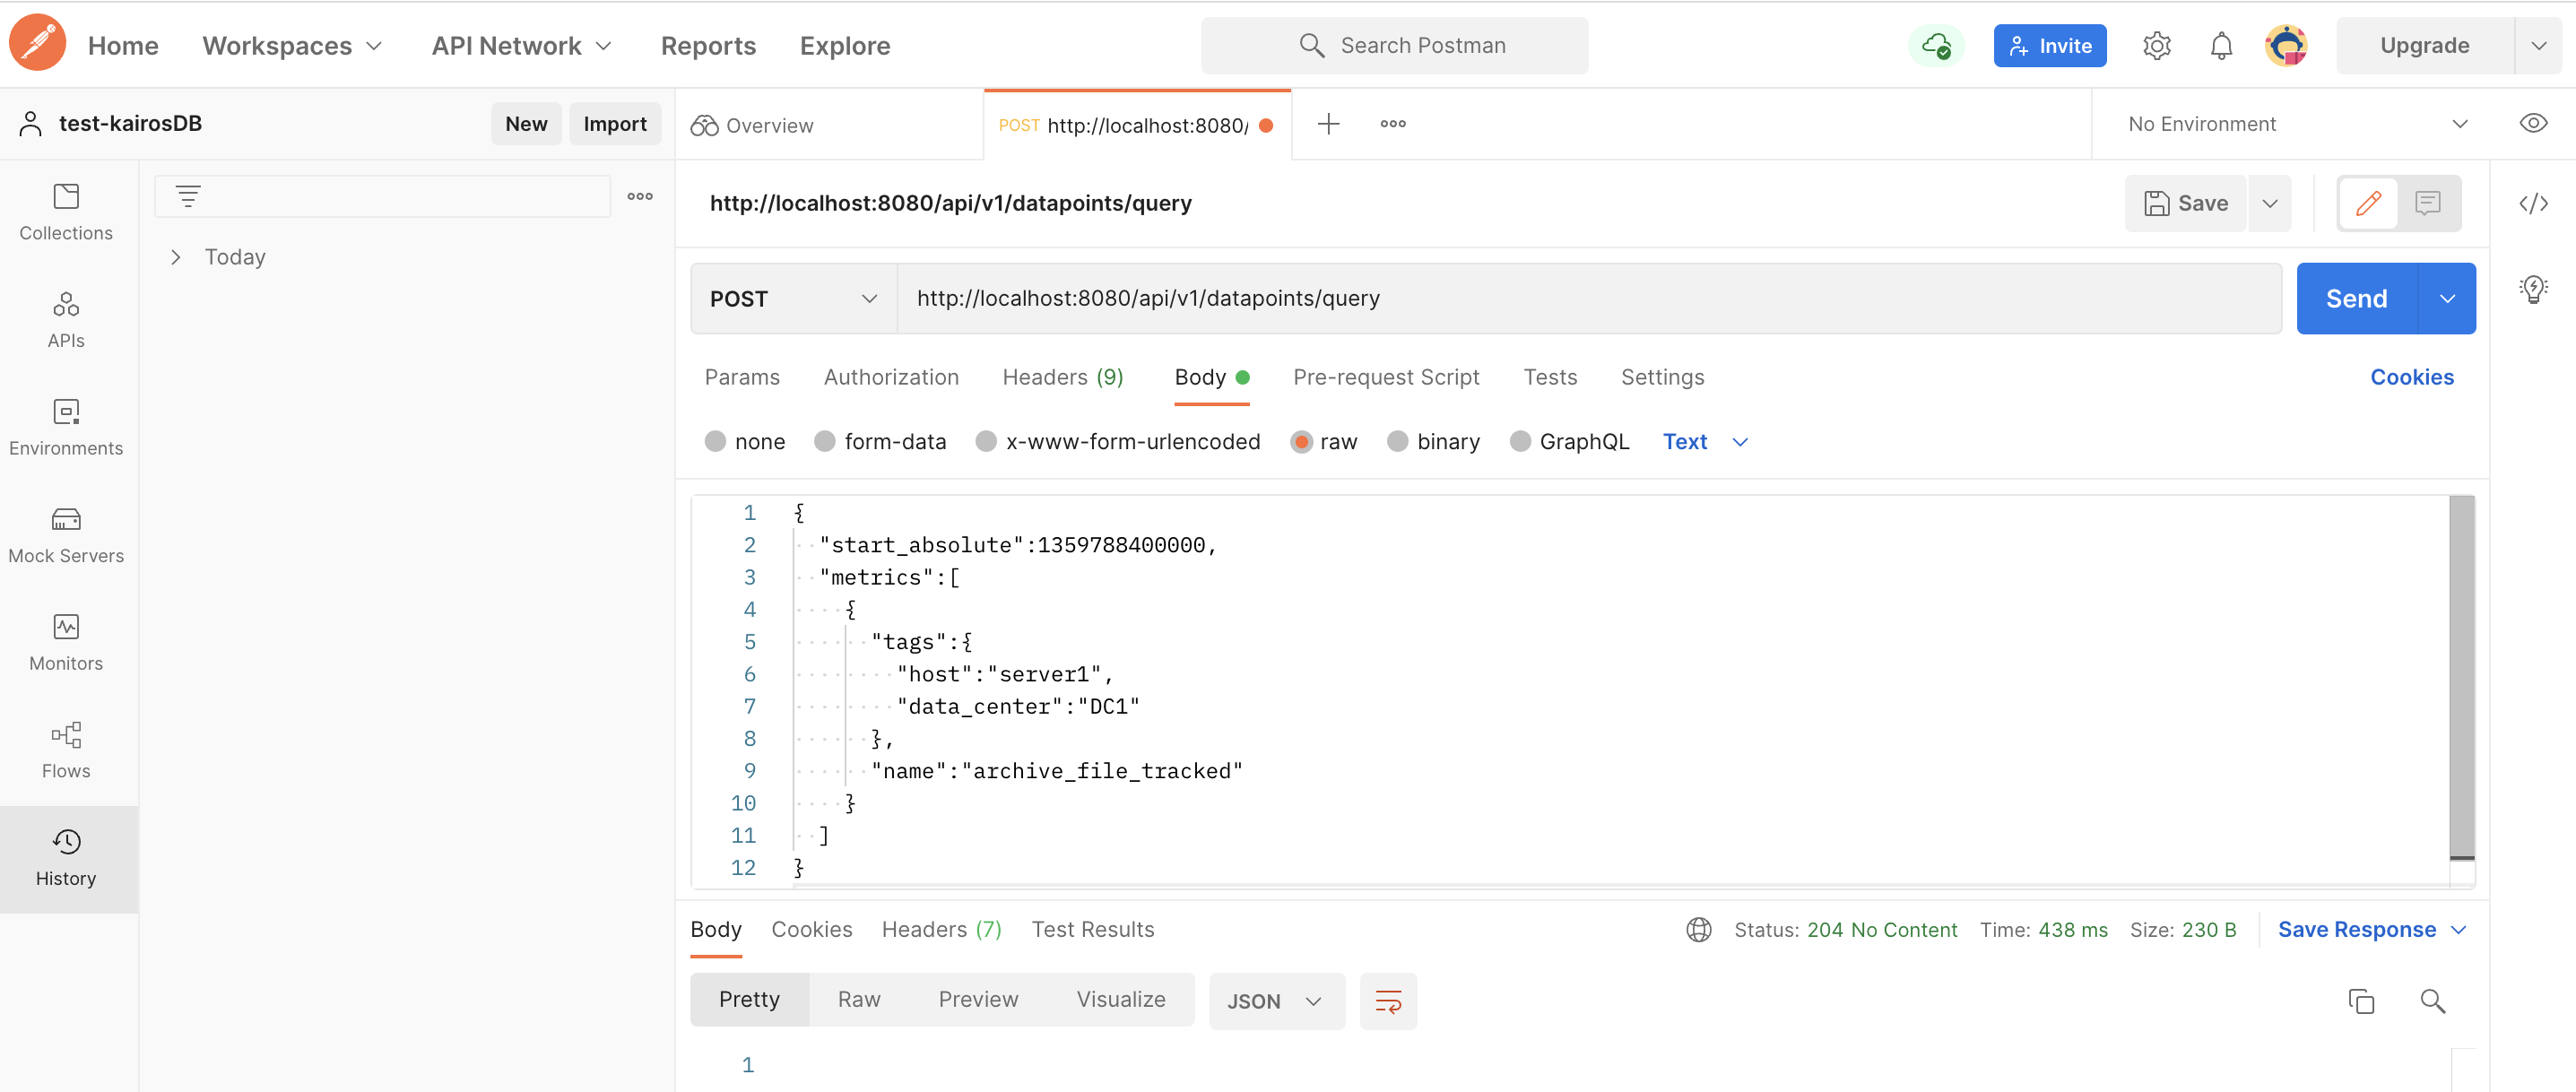The height and width of the screenshot is (1092, 2576).
Task: Expand the Today history group
Action: (x=177, y=257)
